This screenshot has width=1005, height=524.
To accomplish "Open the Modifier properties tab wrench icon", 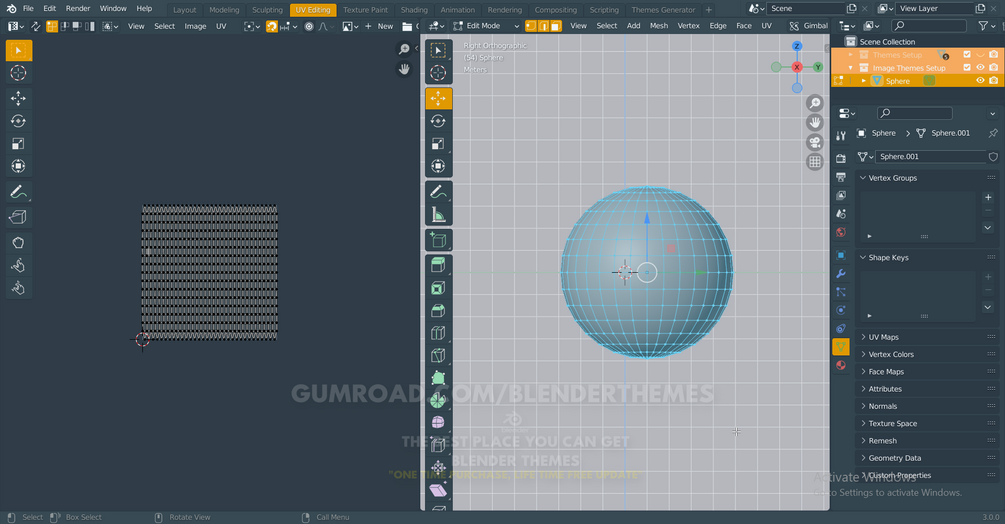I will point(841,274).
